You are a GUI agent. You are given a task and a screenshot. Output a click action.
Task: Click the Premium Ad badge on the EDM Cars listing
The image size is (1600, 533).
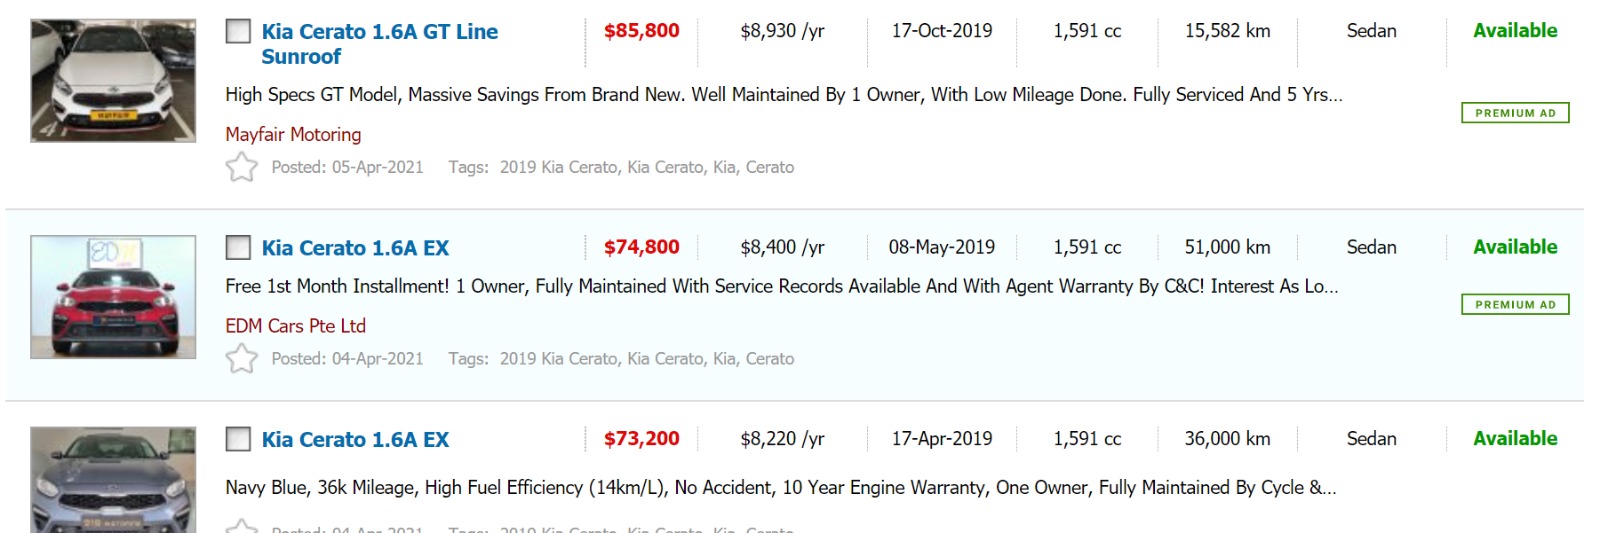(1515, 304)
